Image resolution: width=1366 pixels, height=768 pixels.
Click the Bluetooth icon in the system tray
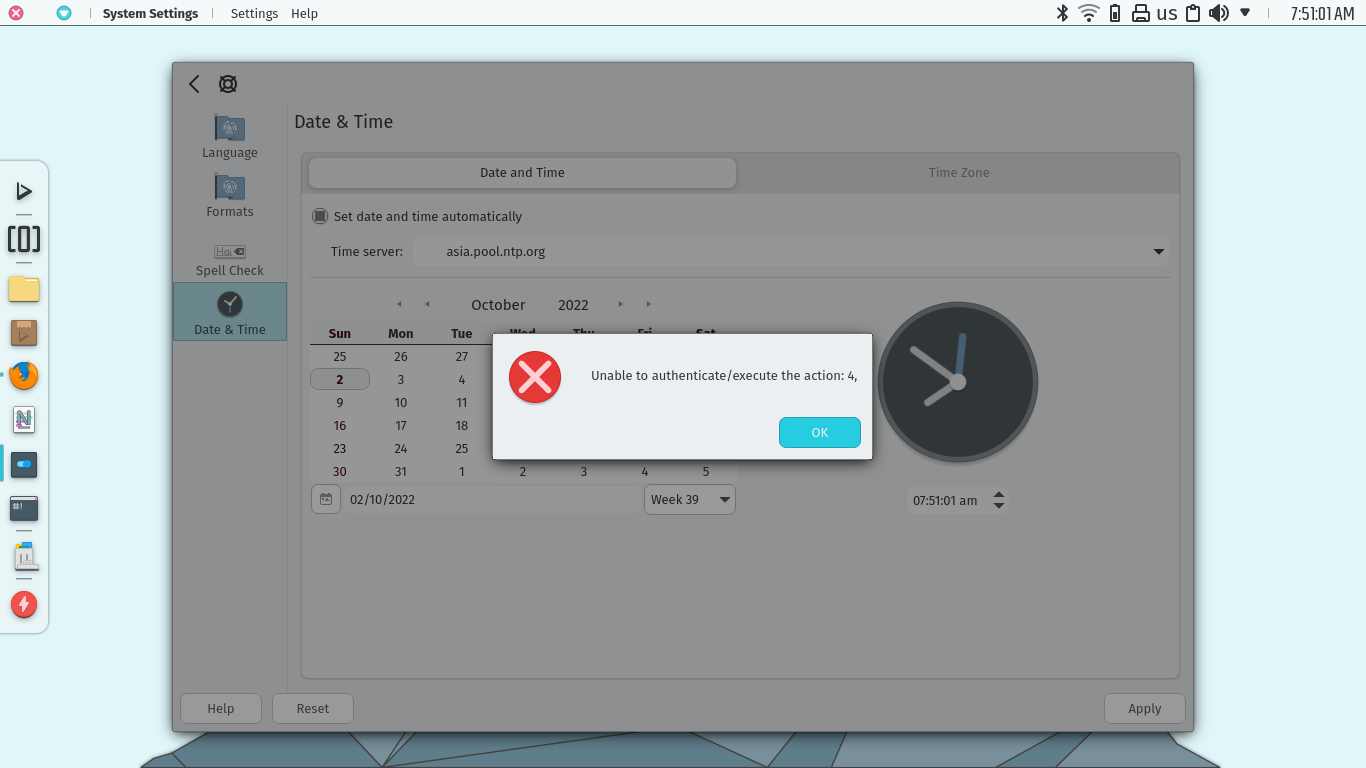coord(1062,13)
